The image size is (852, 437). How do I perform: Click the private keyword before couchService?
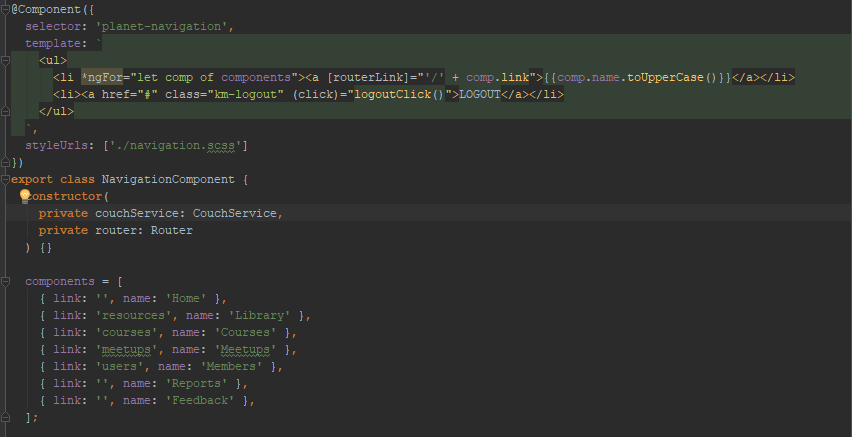pos(63,213)
